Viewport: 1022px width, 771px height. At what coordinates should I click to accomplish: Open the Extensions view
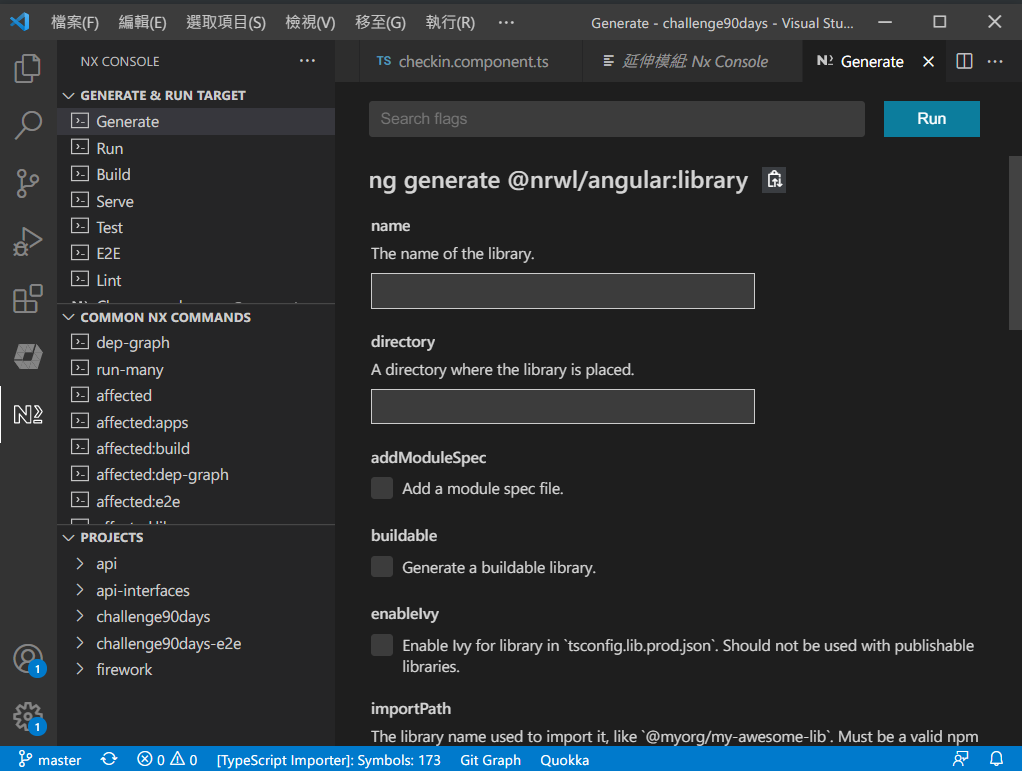coord(27,298)
